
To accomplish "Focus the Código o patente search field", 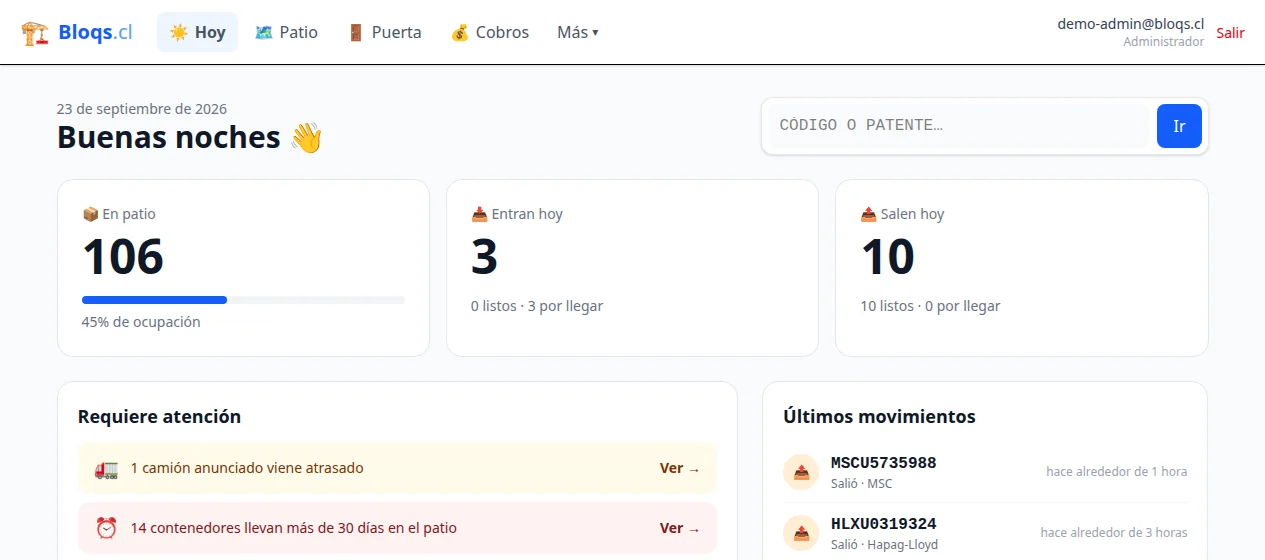I will [960, 126].
